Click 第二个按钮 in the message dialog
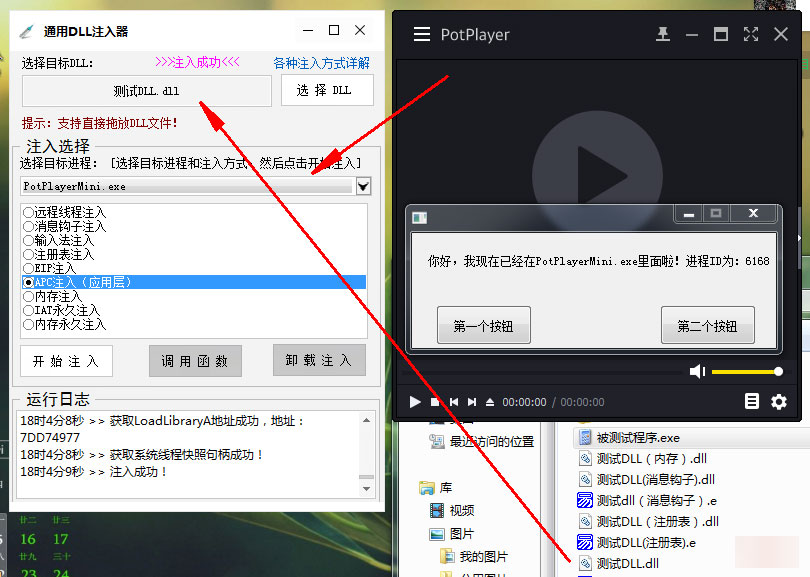 (x=708, y=325)
